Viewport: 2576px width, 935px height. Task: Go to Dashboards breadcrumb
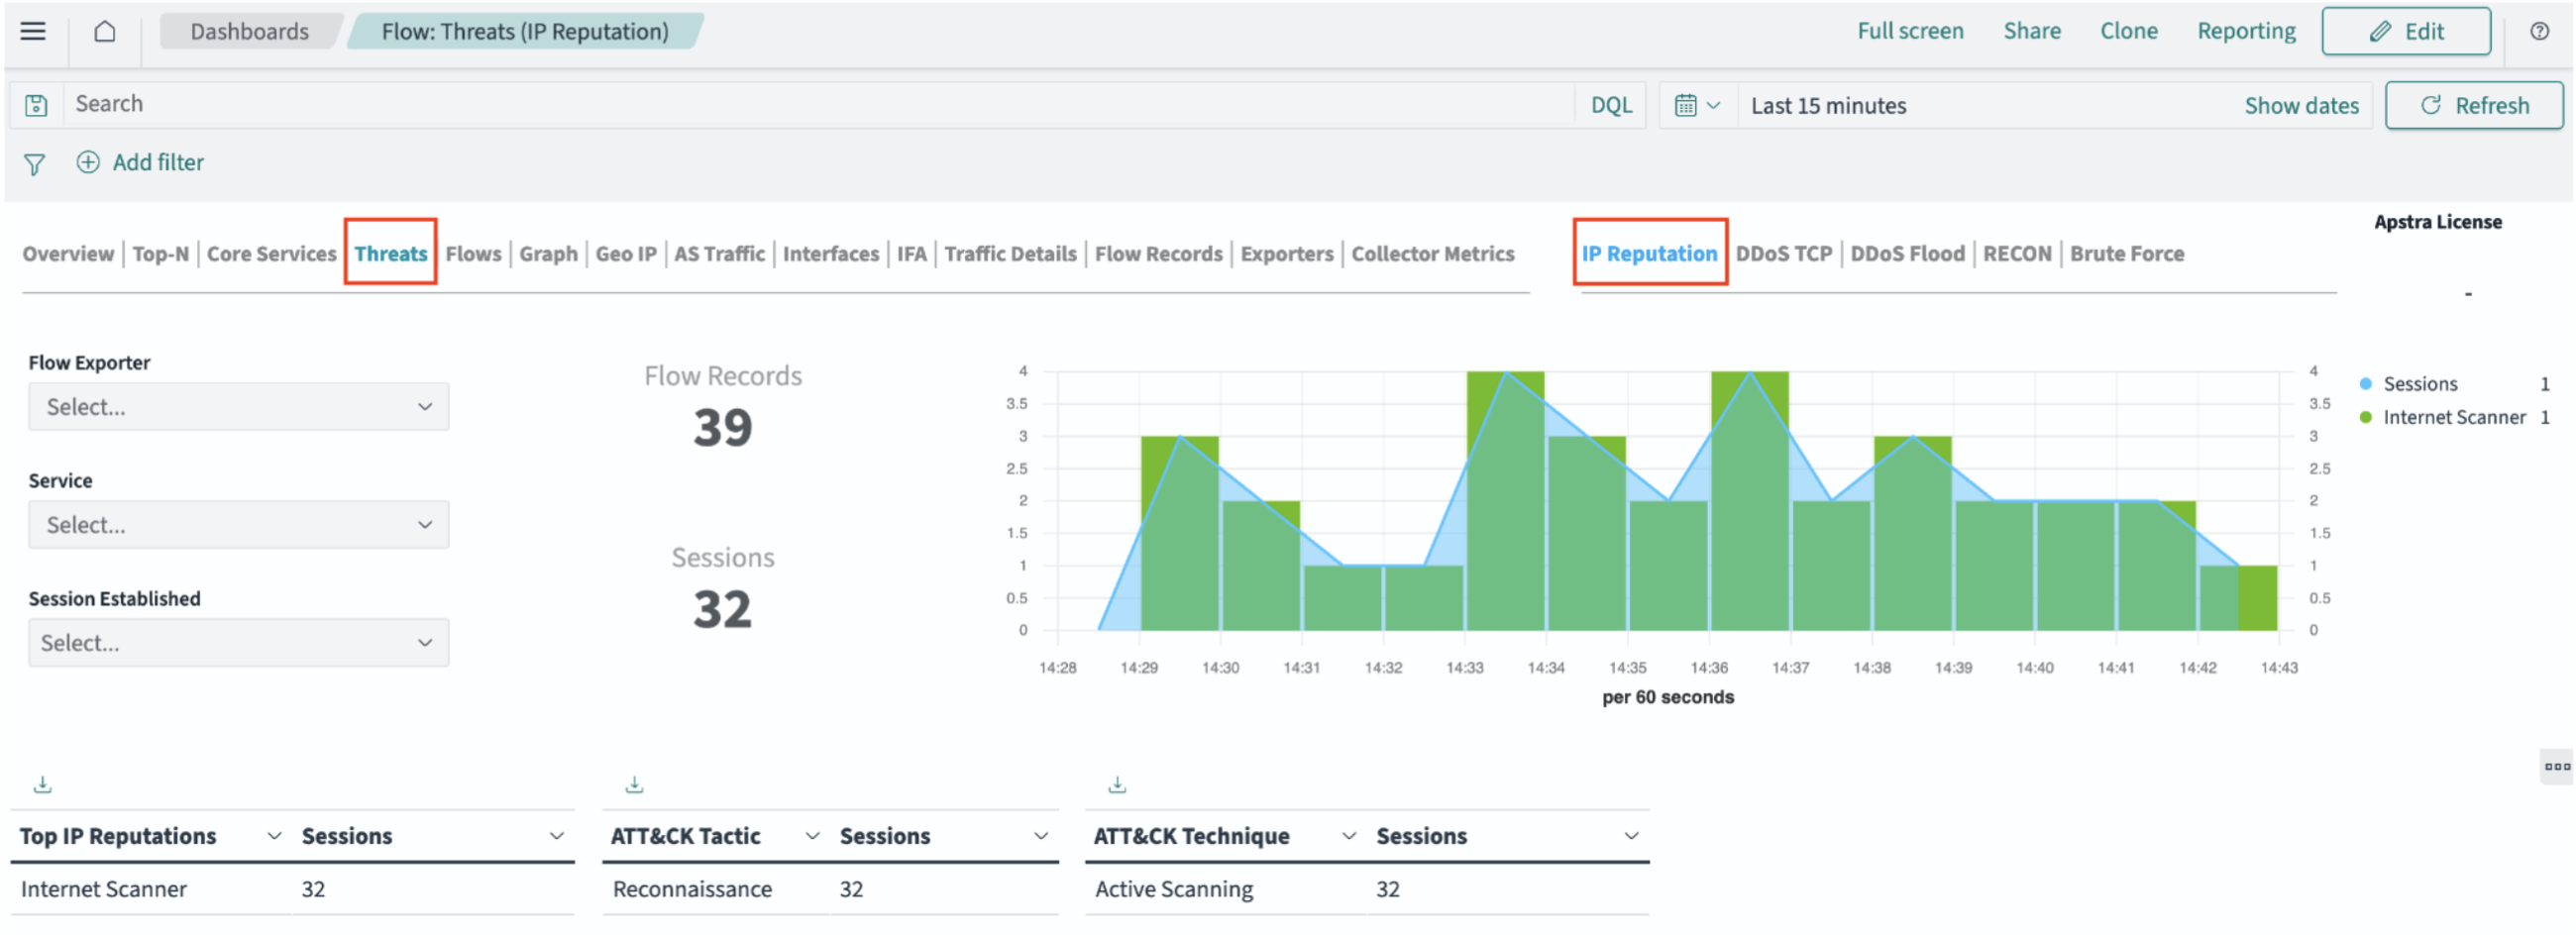[249, 31]
